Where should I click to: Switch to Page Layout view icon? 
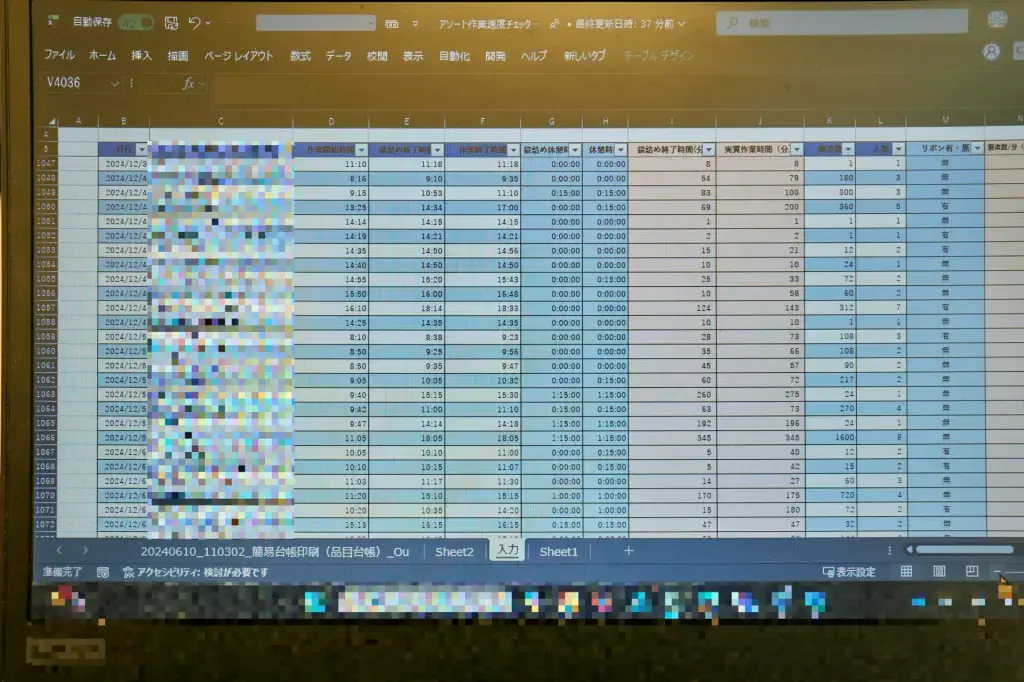pyautogui.click(x=939, y=572)
